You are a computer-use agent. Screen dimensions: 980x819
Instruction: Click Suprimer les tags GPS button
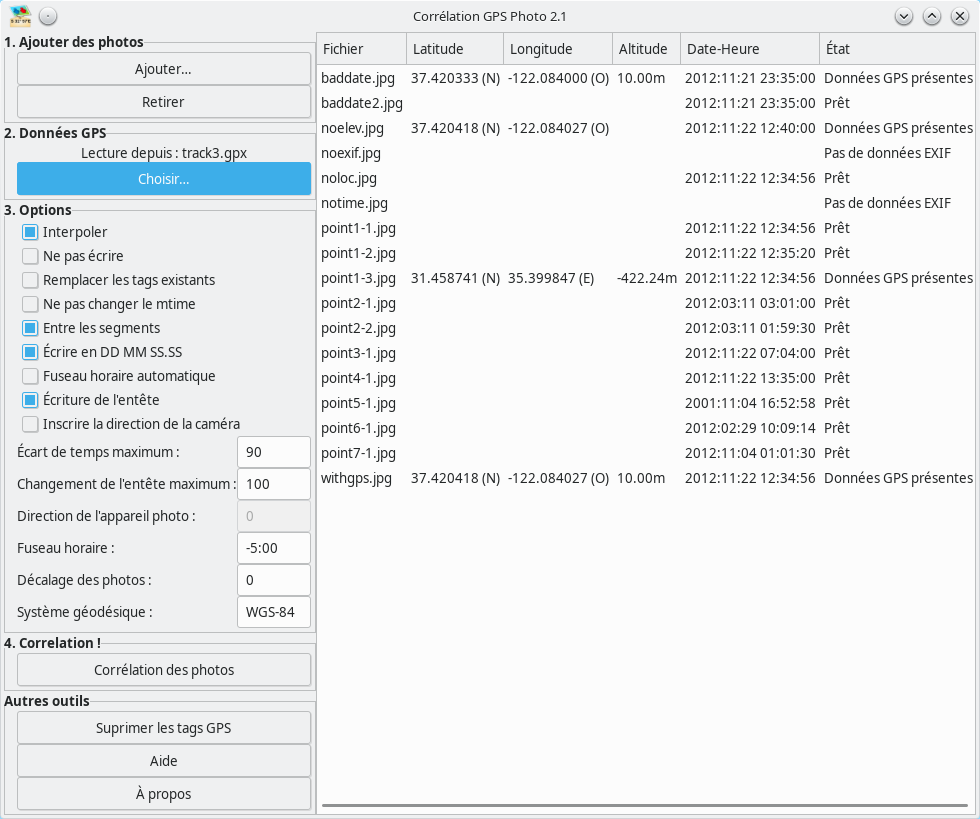click(164, 728)
